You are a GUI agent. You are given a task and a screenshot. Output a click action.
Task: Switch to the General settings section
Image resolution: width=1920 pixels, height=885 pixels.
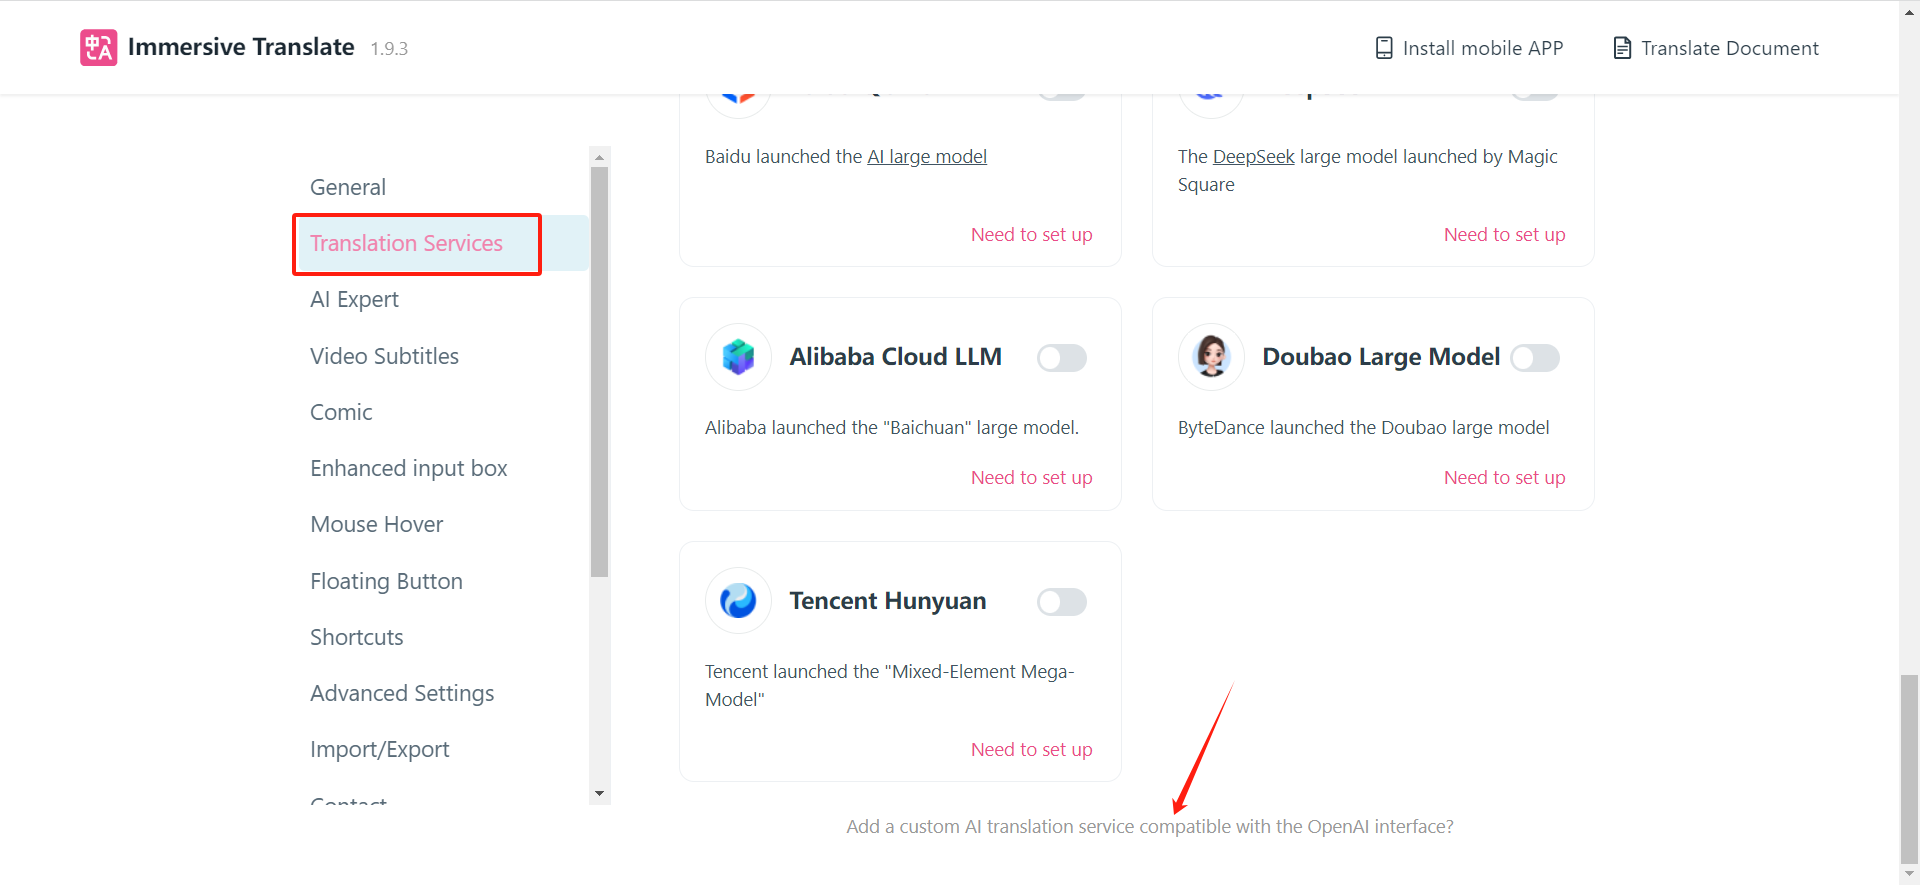click(x=348, y=187)
